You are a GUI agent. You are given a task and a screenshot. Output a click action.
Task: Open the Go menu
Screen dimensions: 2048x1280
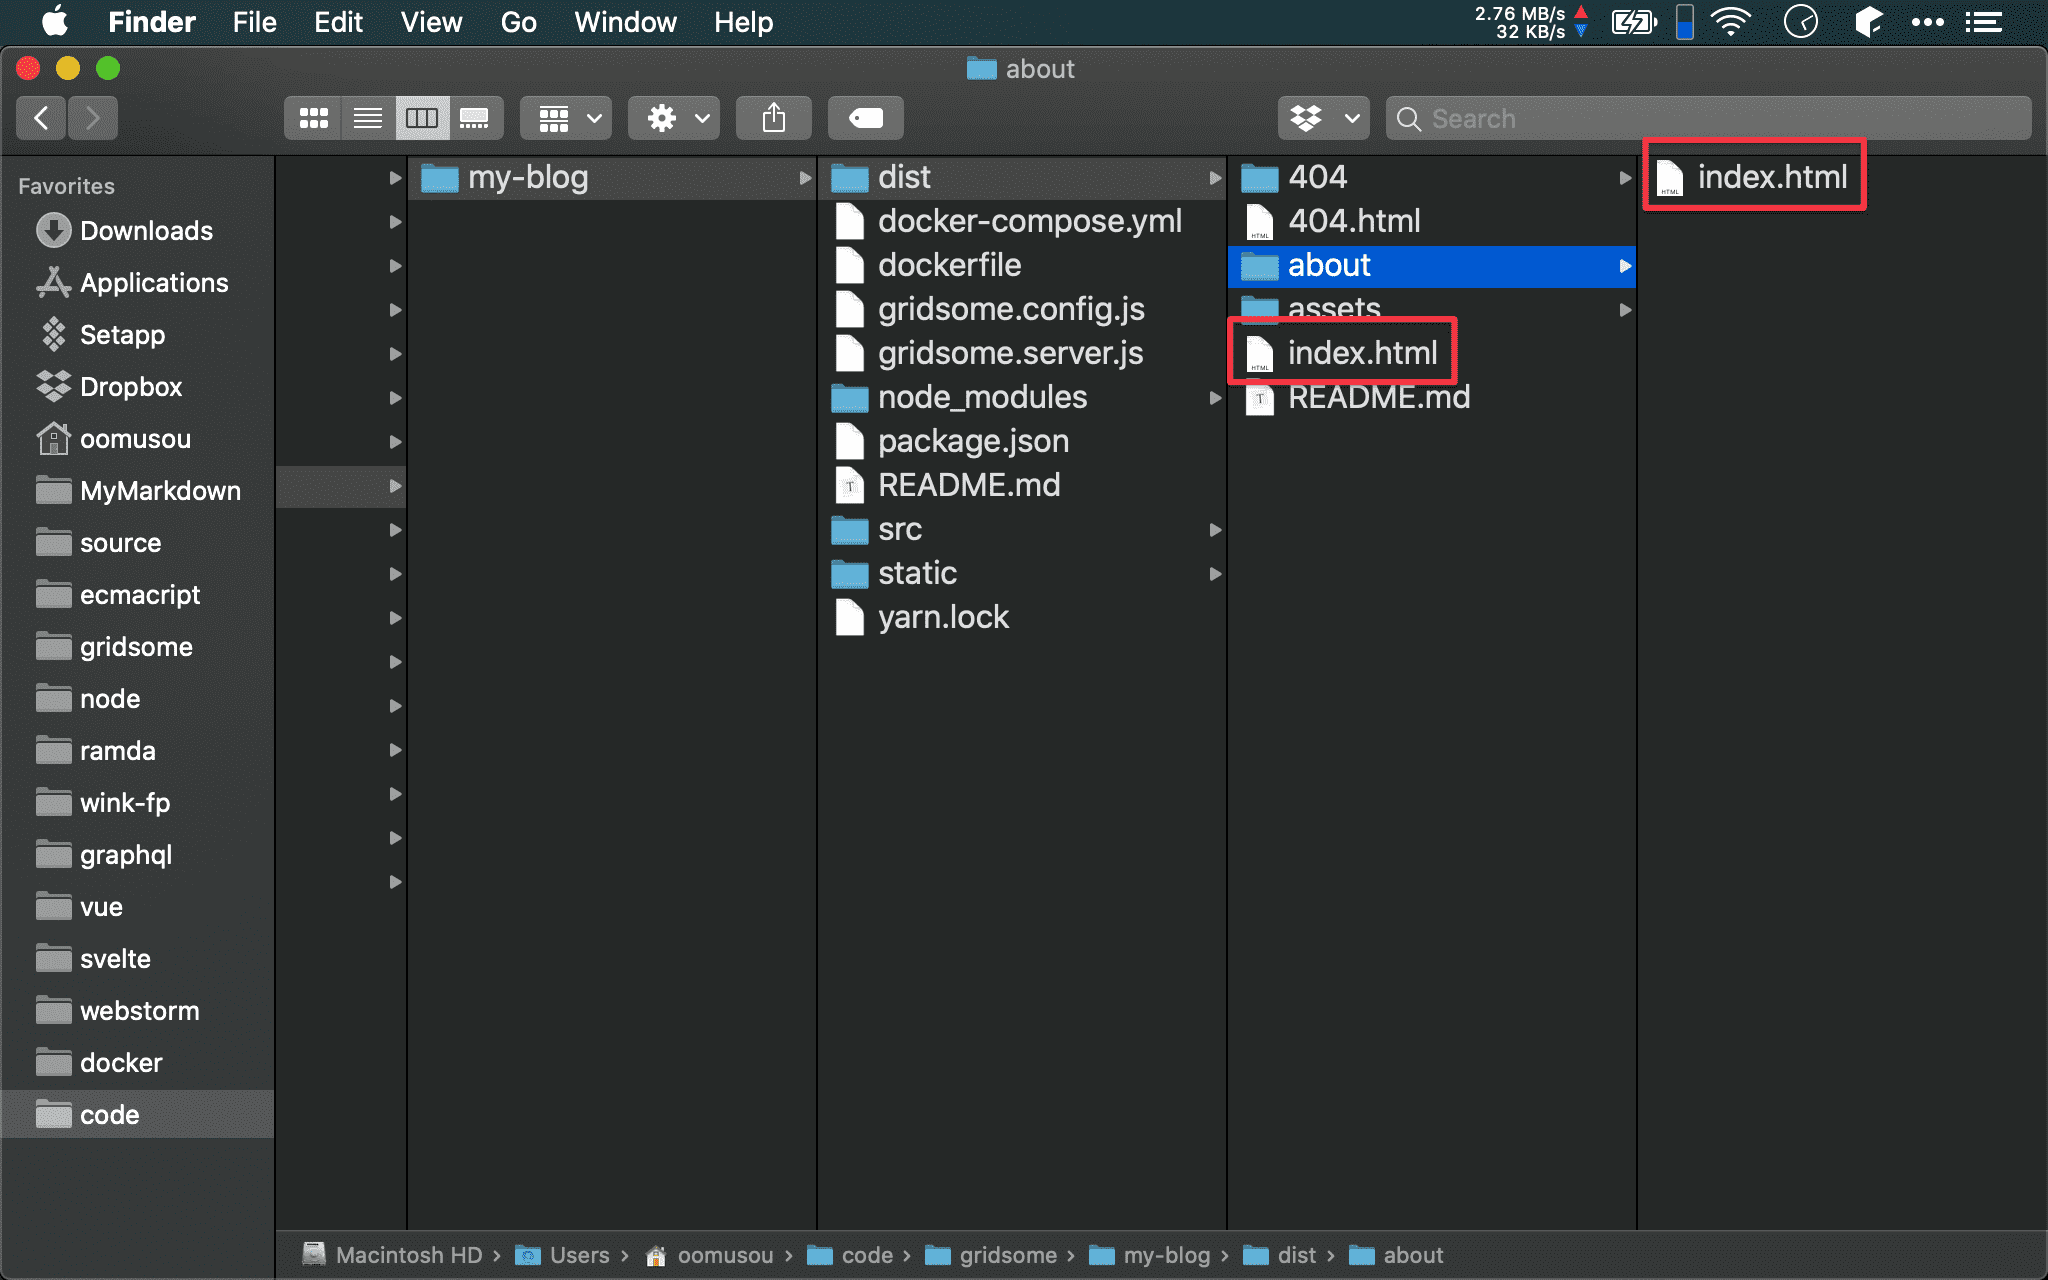(518, 22)
